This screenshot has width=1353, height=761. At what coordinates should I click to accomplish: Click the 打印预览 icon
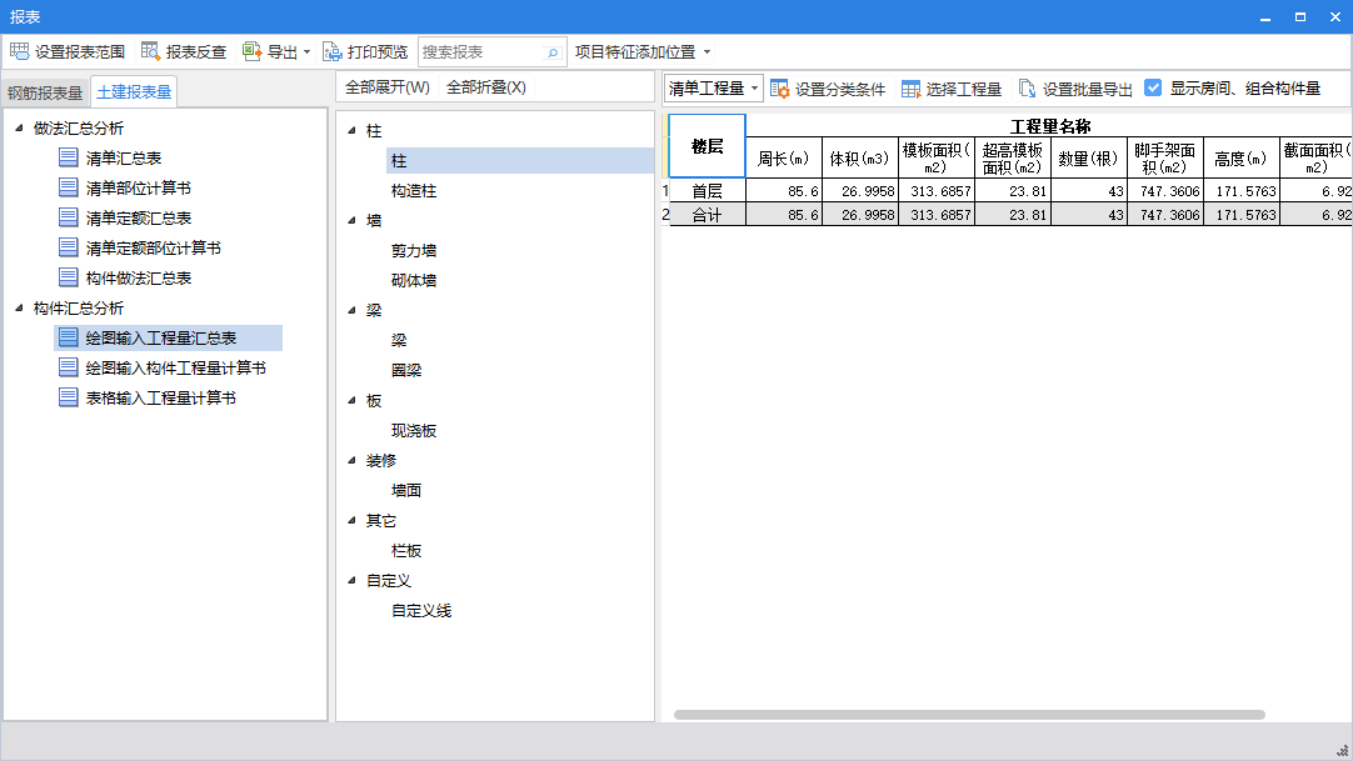(333, 51)
